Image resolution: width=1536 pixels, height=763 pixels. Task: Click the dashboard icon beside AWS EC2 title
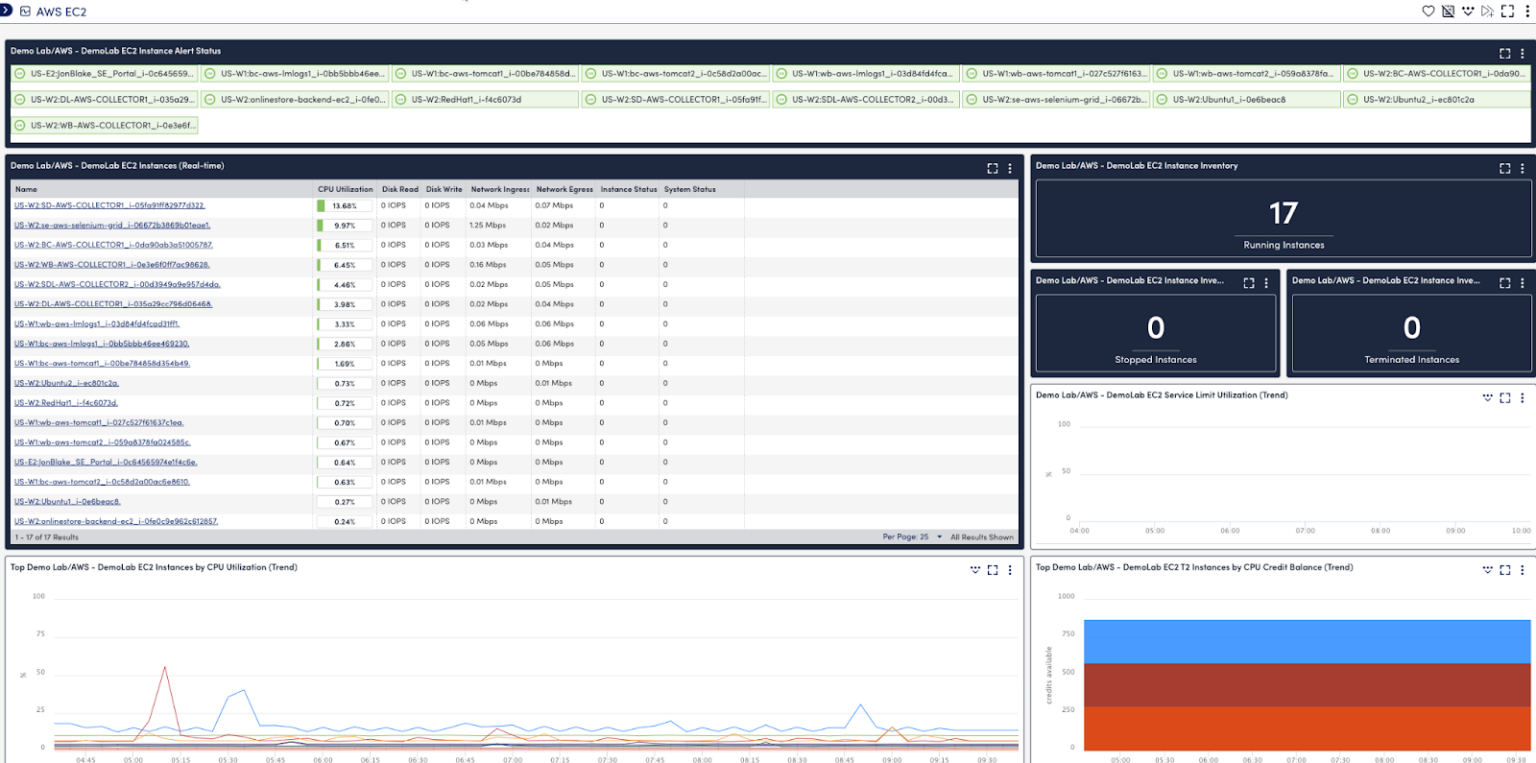[24, 11]
